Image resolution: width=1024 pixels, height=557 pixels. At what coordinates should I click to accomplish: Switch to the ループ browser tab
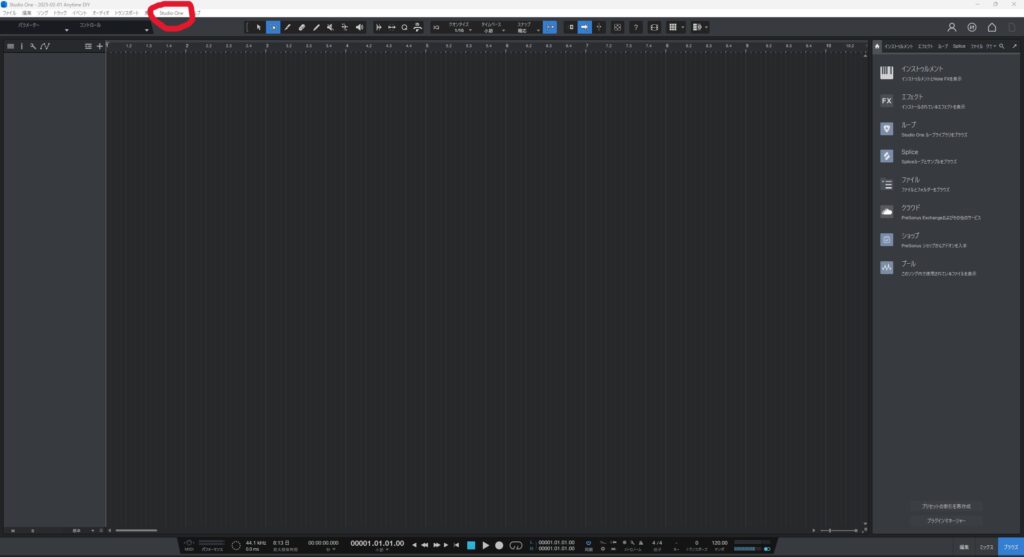pyautogui.click(x=942, y=46)
